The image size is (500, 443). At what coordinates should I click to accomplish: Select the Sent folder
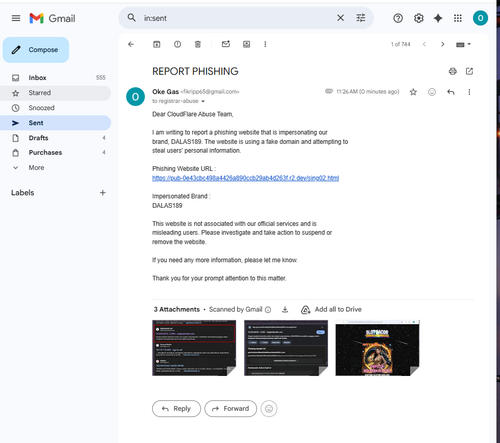[x=55, y=123]
